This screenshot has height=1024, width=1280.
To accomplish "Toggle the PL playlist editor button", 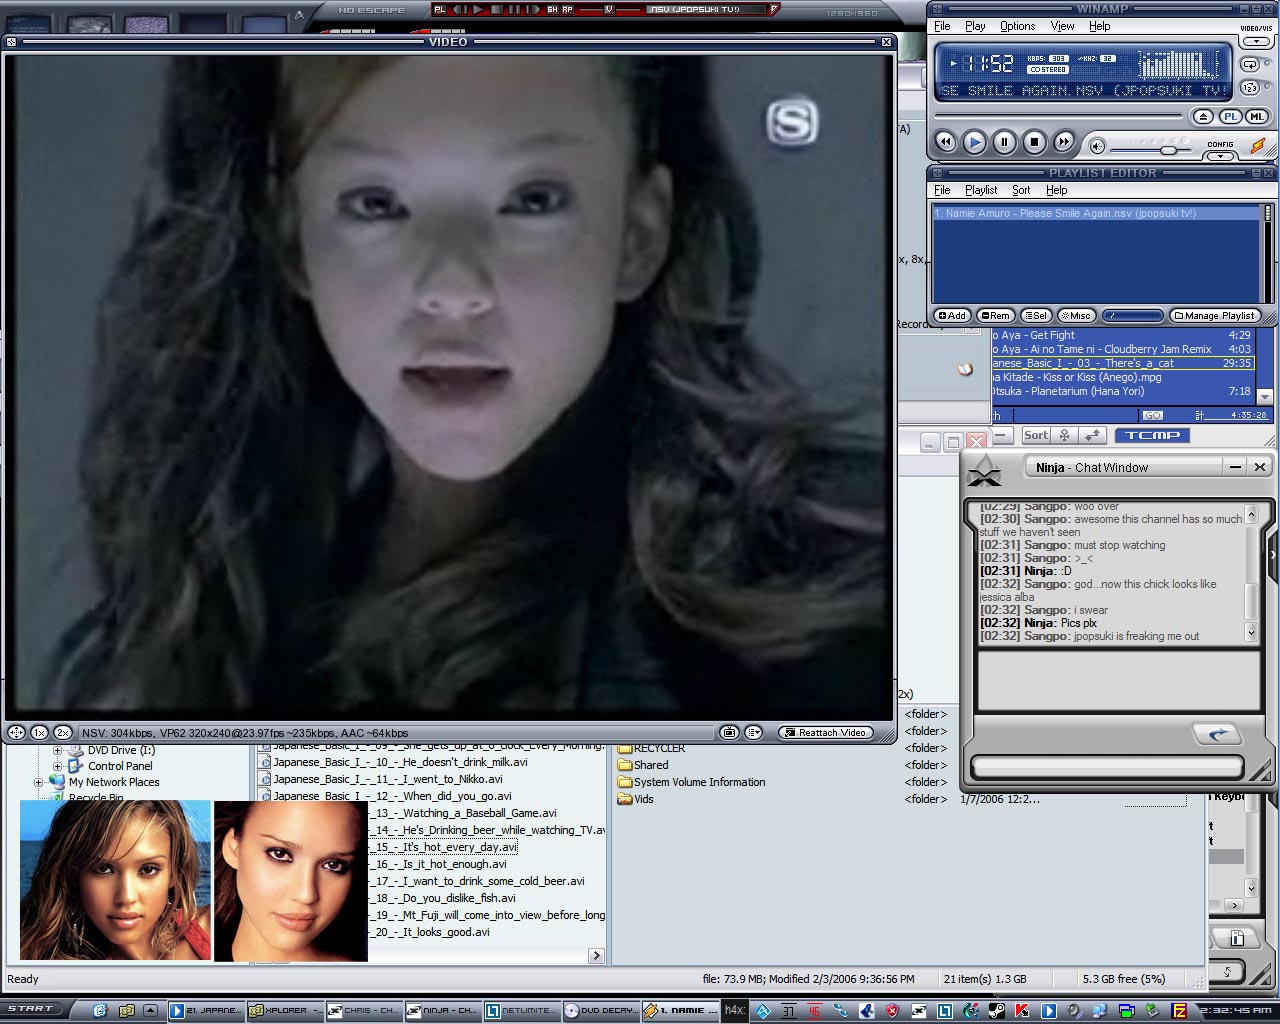I will pos(1230,117).
